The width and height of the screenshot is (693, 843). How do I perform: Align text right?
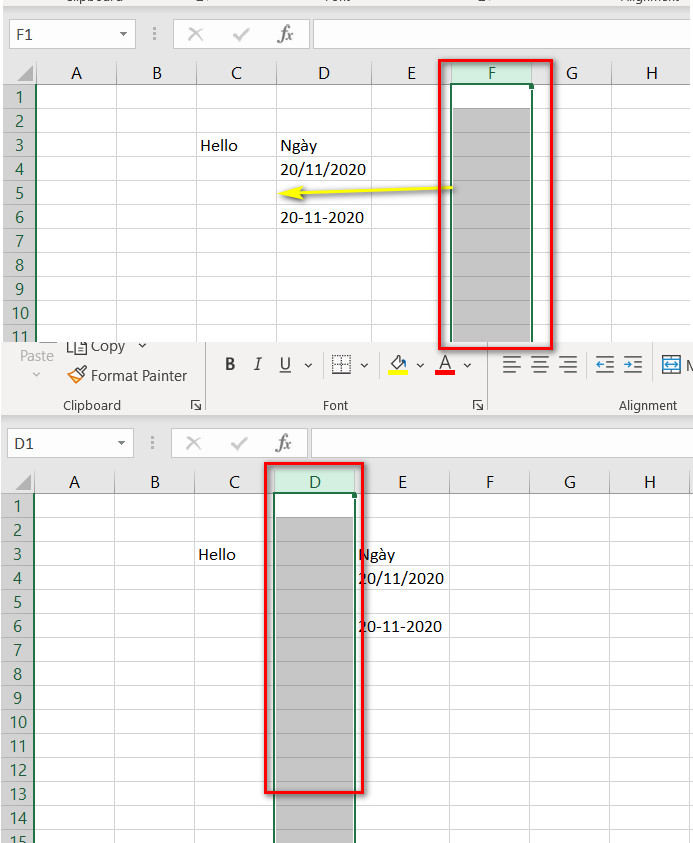coord(568,365)
